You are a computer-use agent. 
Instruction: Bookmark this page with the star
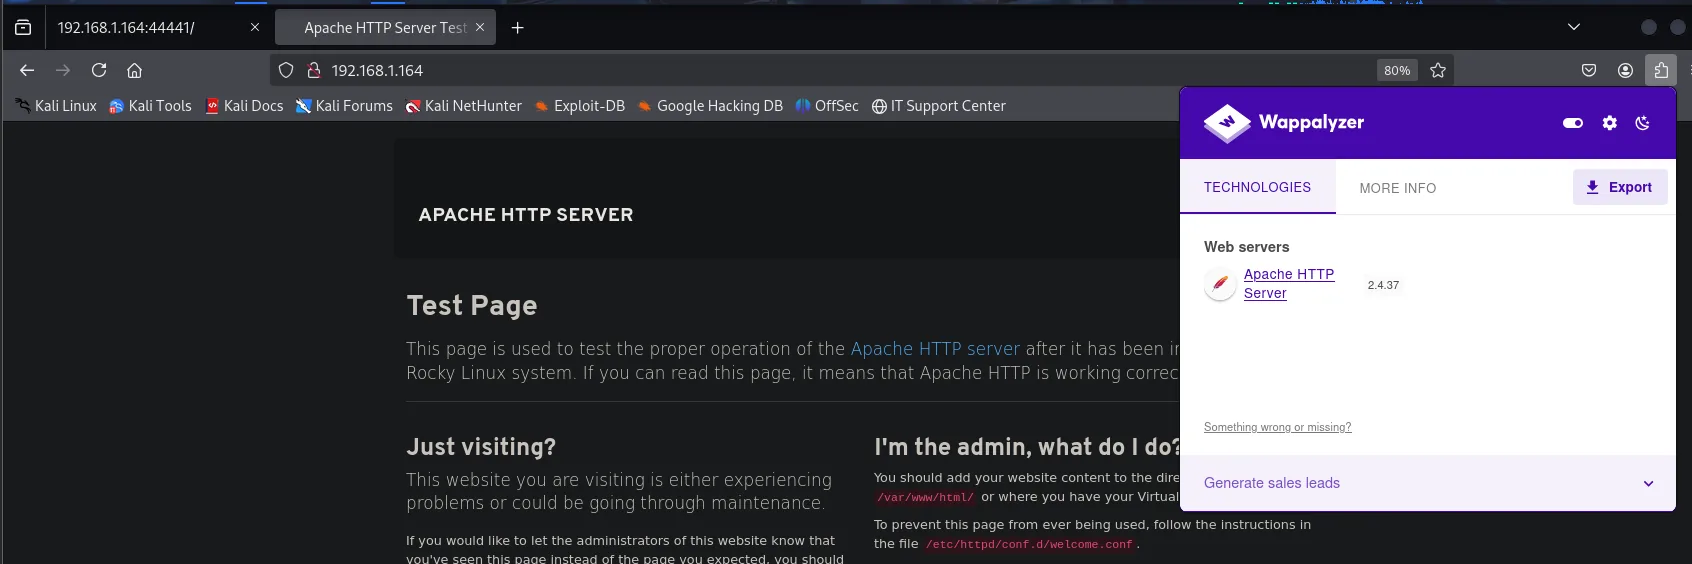pyautogui.click(x=1438, y=70)
